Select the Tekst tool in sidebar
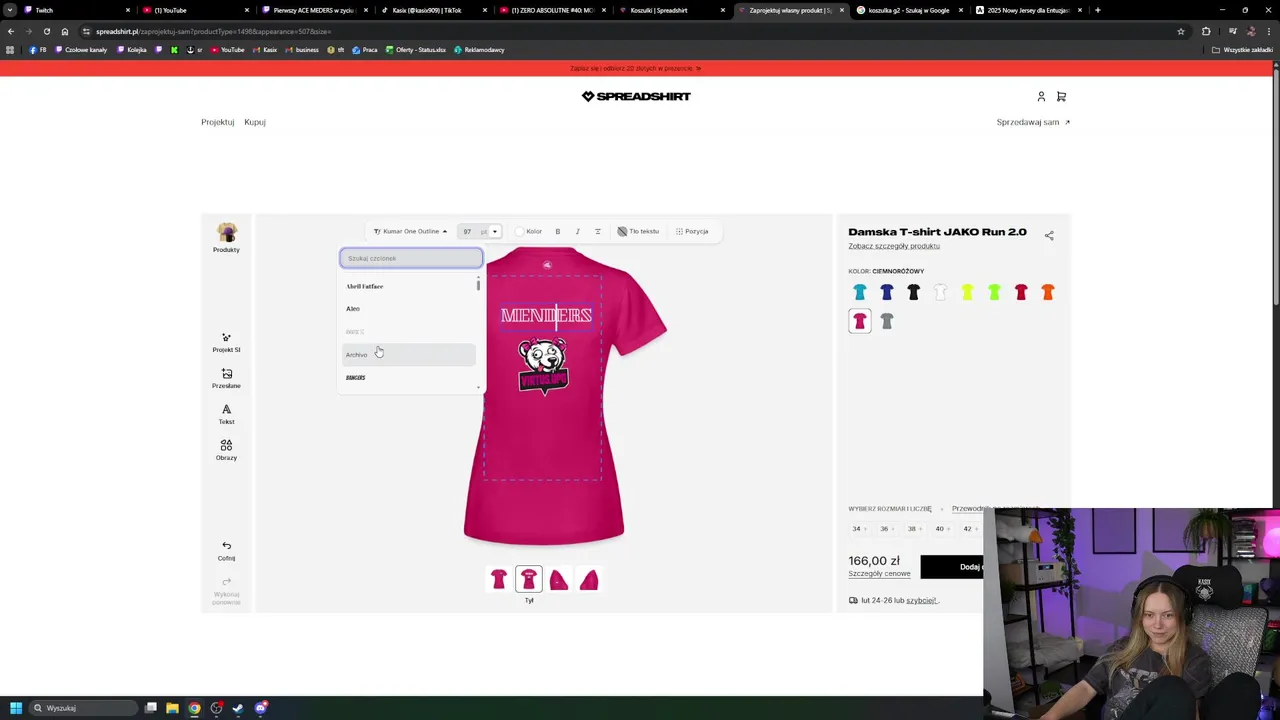The image size is (1280, 720). [x=226, y=414]
